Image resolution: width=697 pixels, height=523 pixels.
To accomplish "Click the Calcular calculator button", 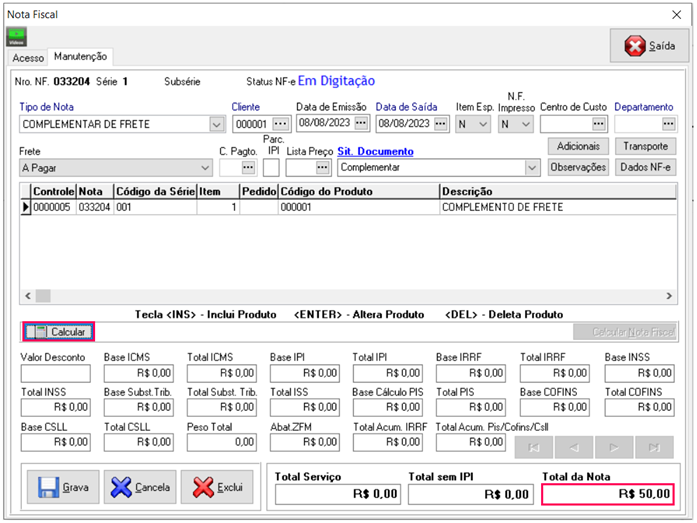I will click(x=59, y=331).
